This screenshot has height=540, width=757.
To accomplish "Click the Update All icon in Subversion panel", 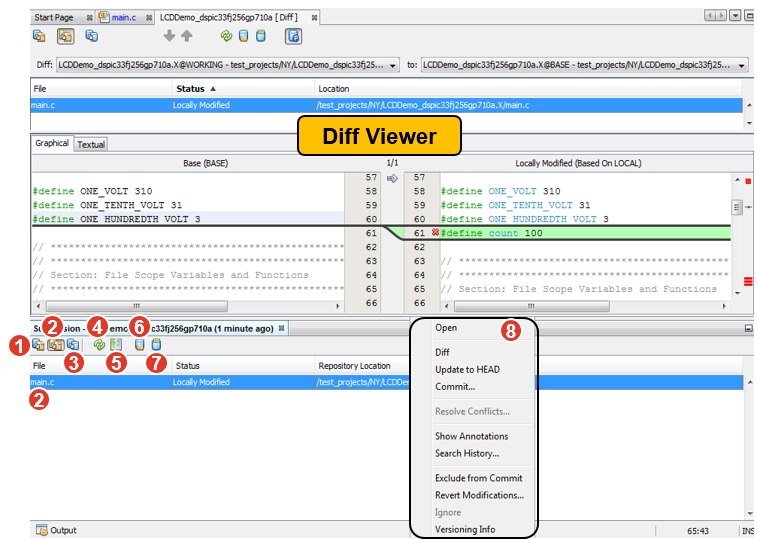I will pyautogui.click(x=139, y=345).
